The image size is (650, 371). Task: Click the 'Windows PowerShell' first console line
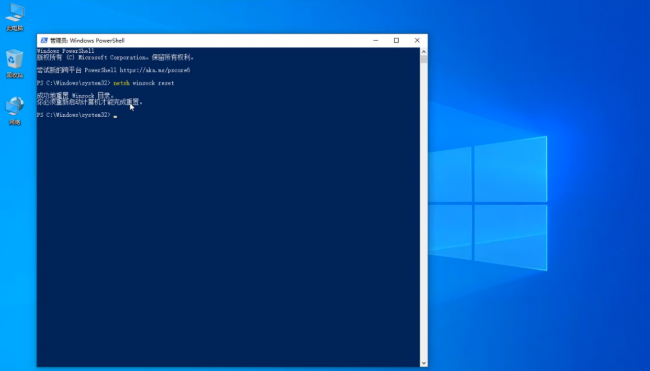point(65,51)
